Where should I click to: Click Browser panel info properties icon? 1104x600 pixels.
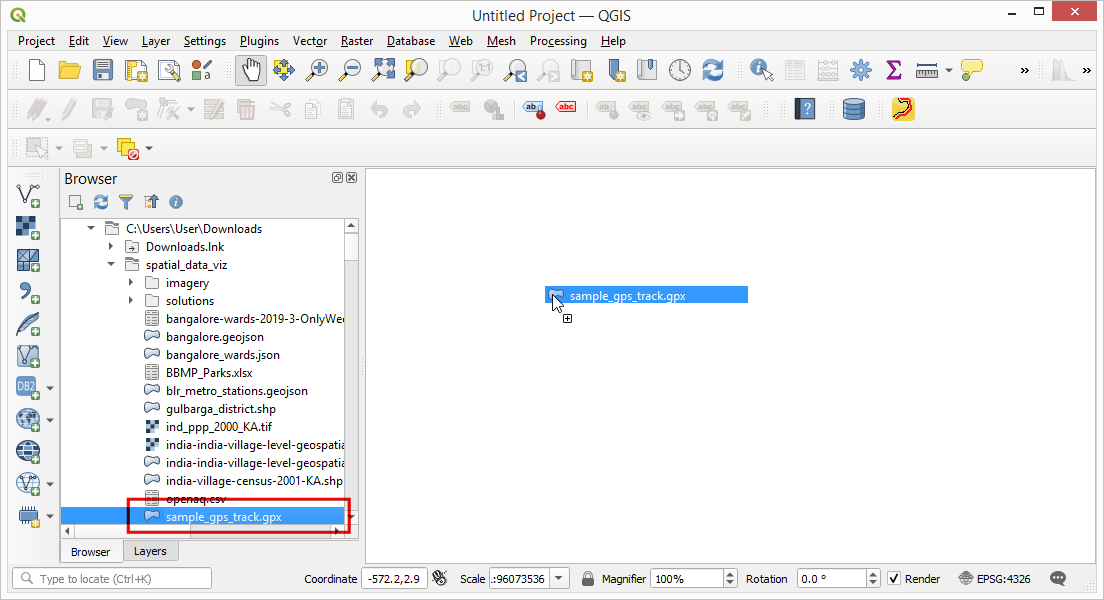point(176,202)
